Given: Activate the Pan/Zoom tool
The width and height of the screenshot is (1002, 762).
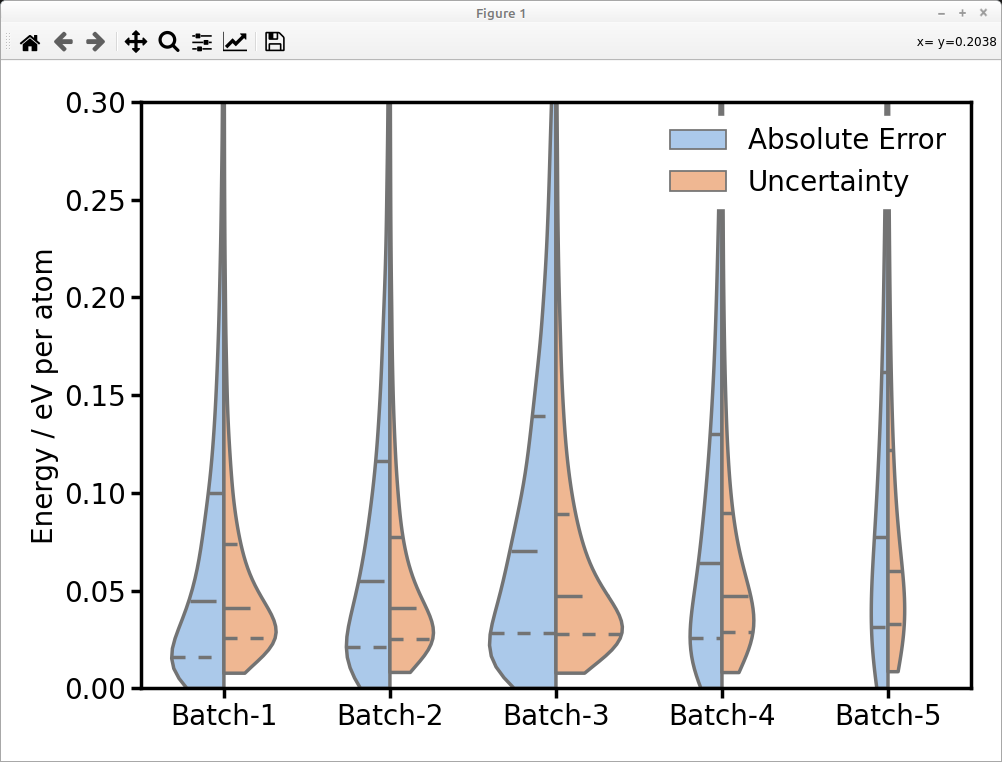Looking at the screenshot, I should point(135,42).
